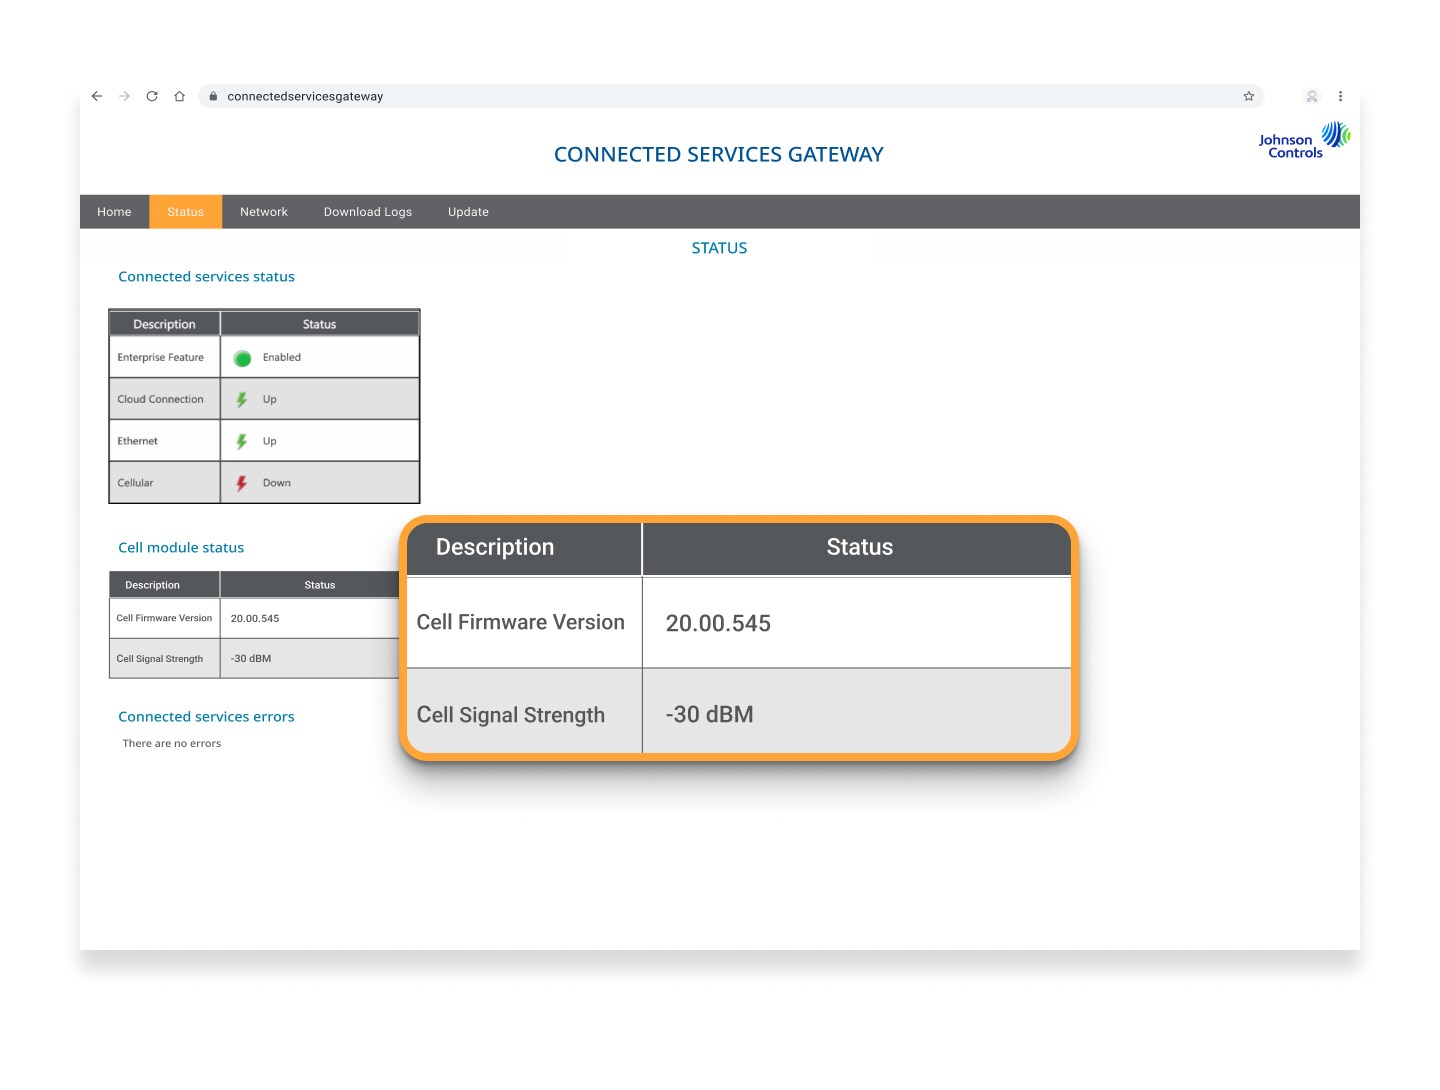Click the CONNECTED SERVICES GATEWAY title

[x=719, y=154]
